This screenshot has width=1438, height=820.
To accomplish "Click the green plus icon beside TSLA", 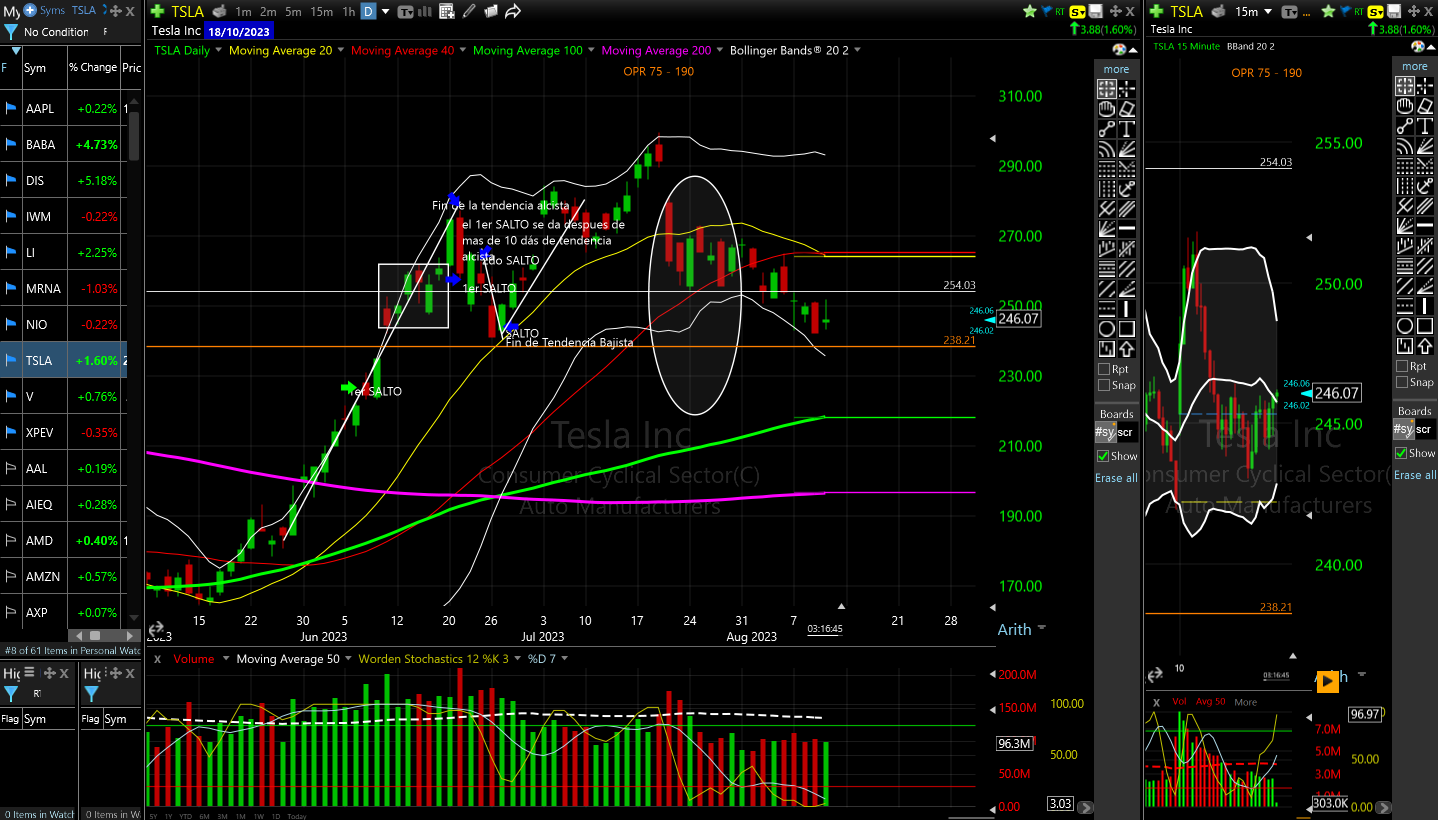I will click(157, 12).
